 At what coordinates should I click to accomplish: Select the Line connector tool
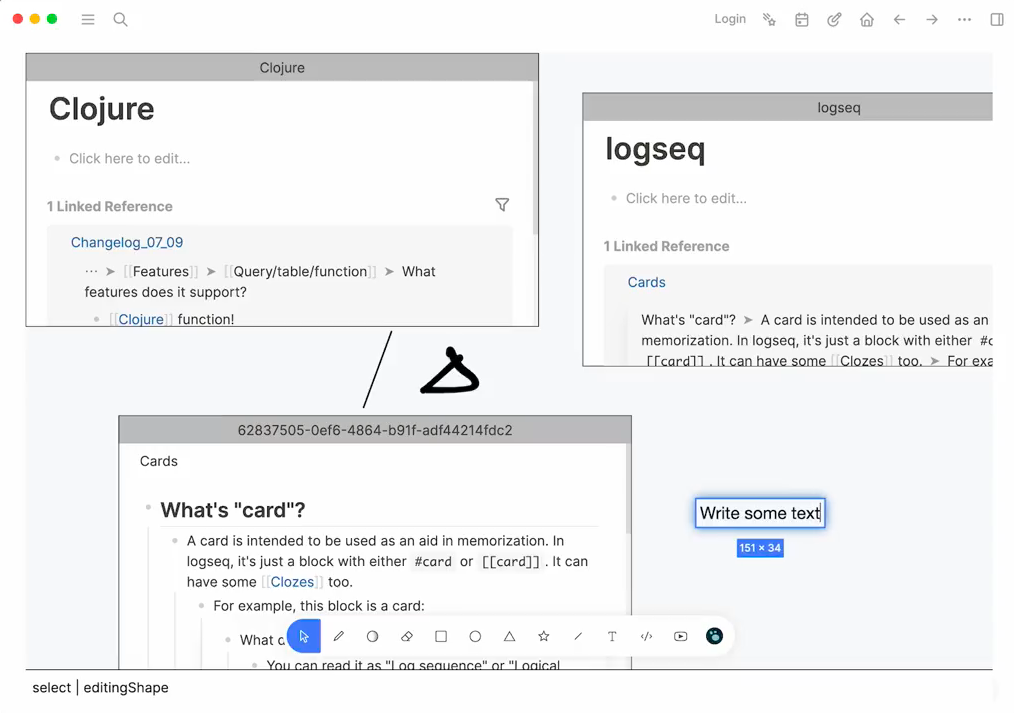pos(578,636)
